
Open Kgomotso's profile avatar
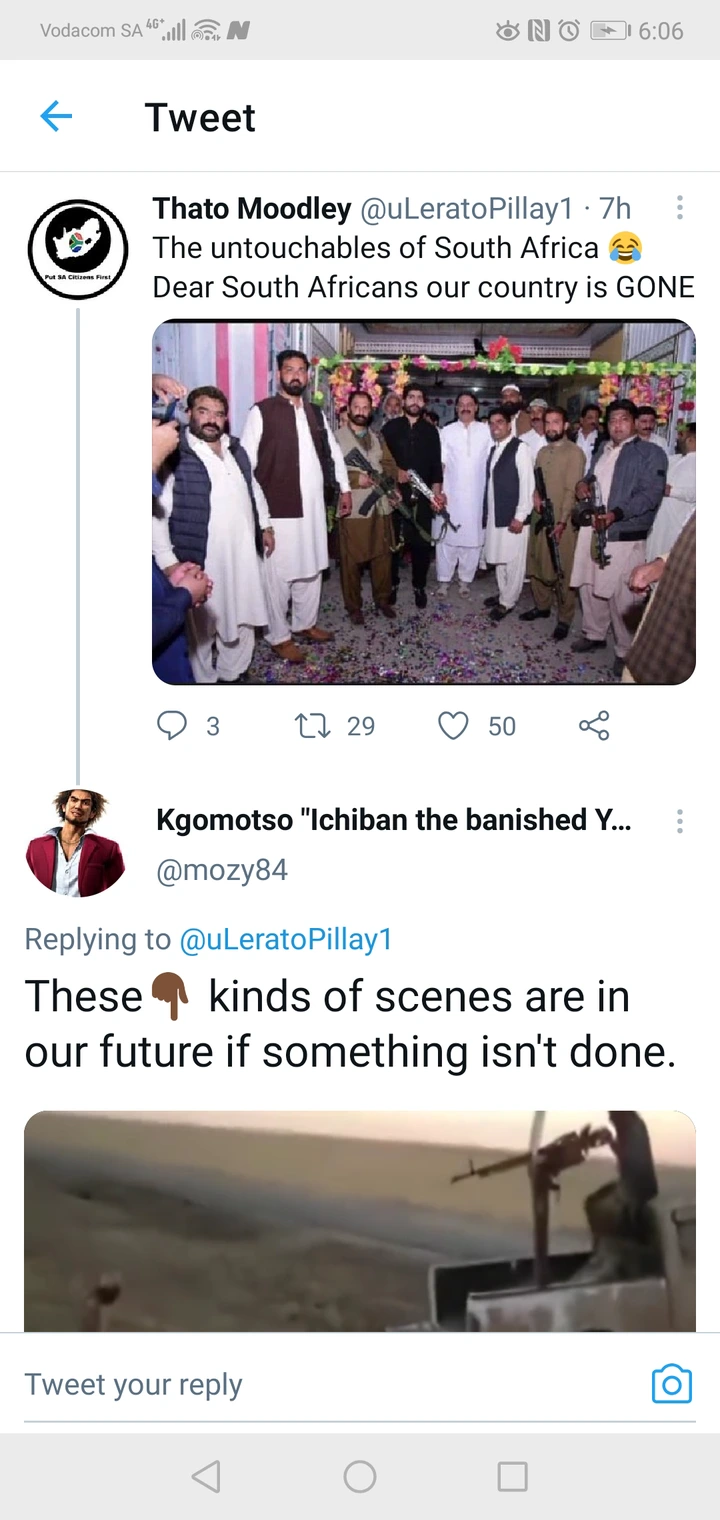click(76, 841)
